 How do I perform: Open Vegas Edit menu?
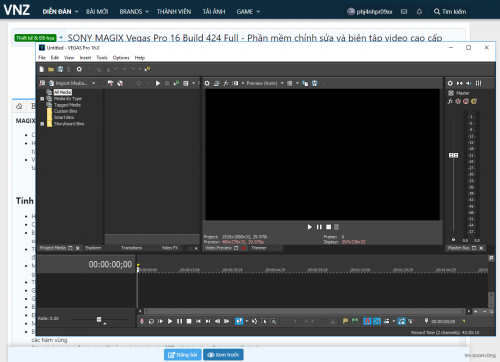[x=54, y=58]
